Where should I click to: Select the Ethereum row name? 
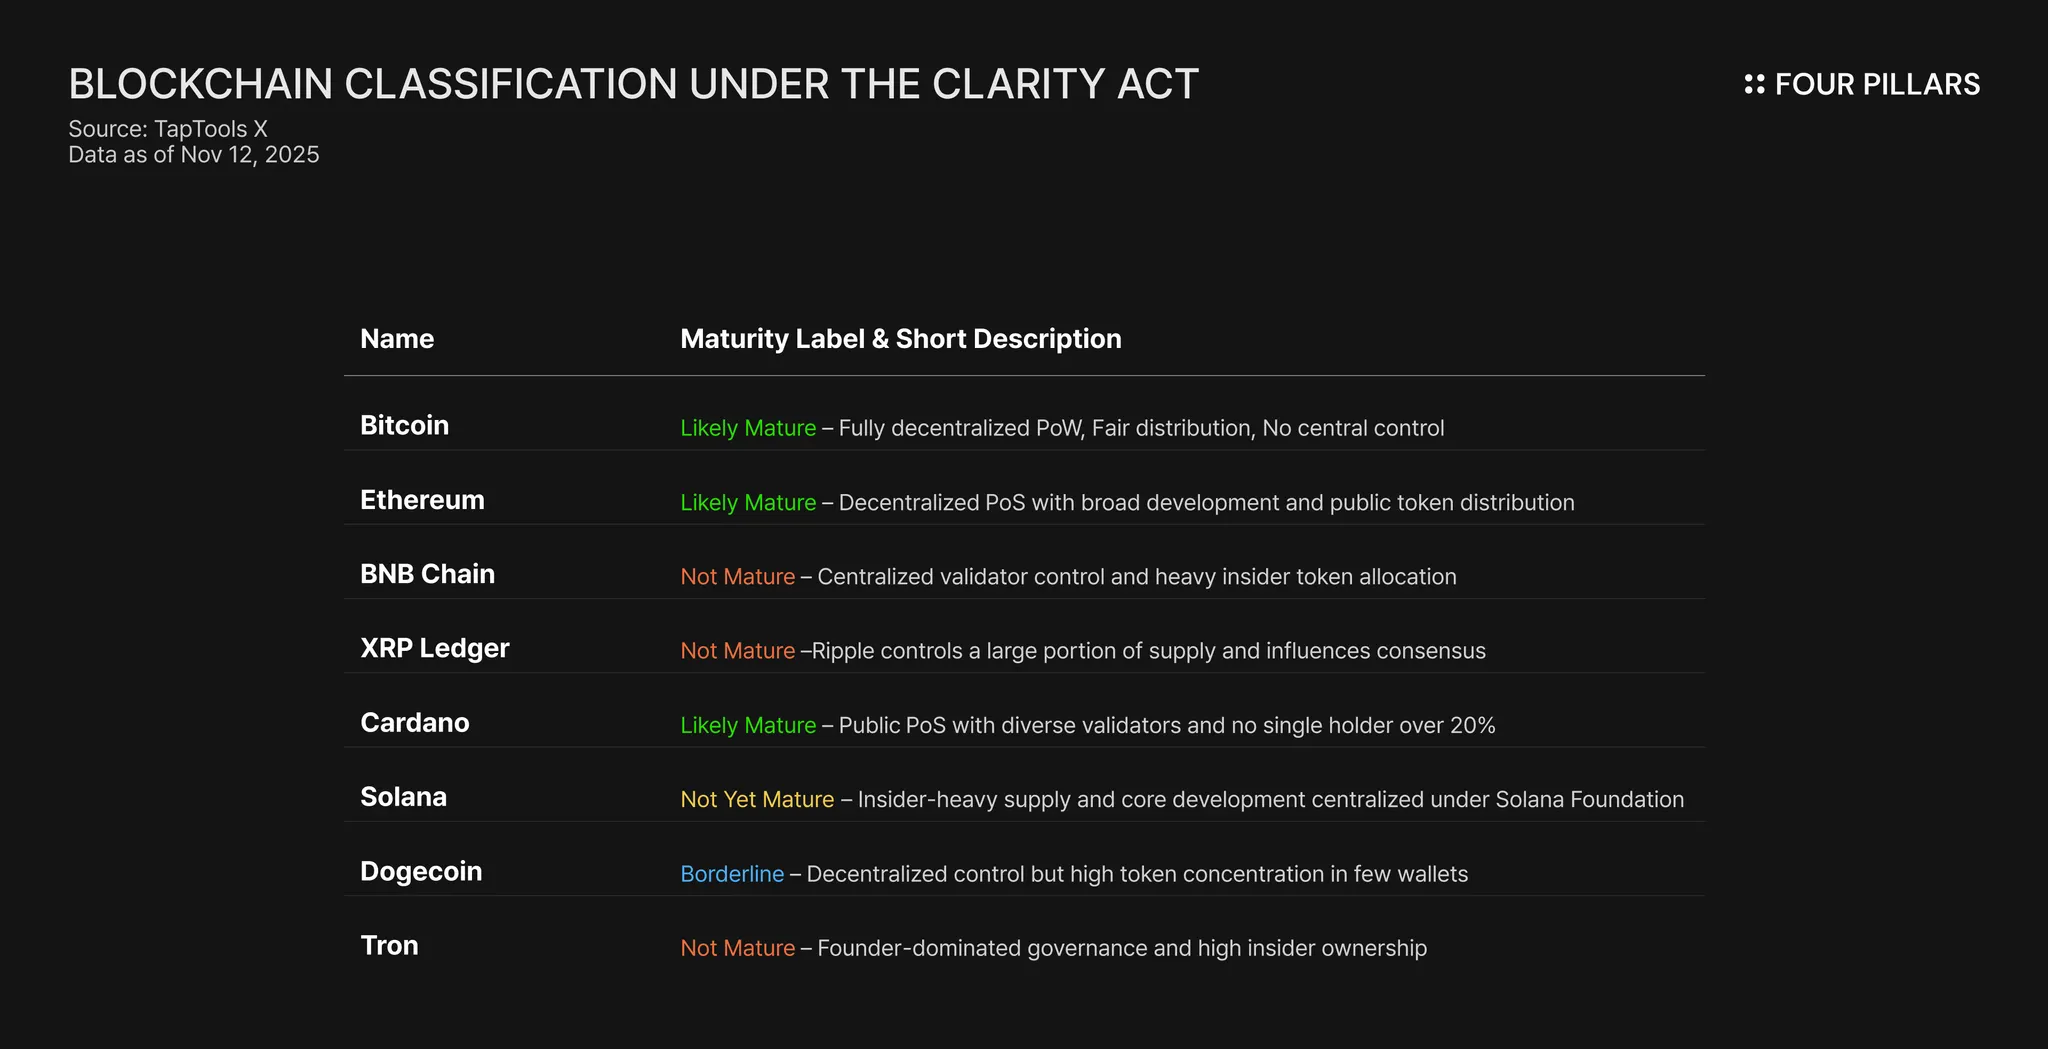(422, 500)
